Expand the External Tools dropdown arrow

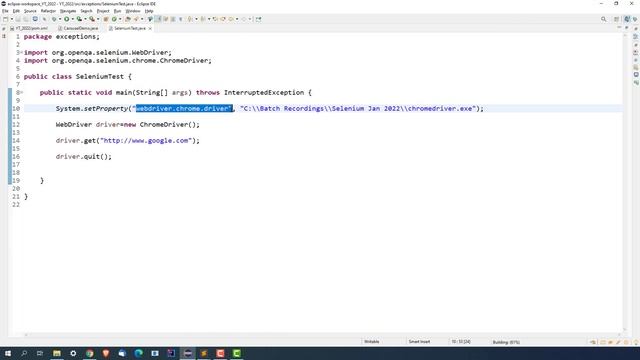point(98,19)
